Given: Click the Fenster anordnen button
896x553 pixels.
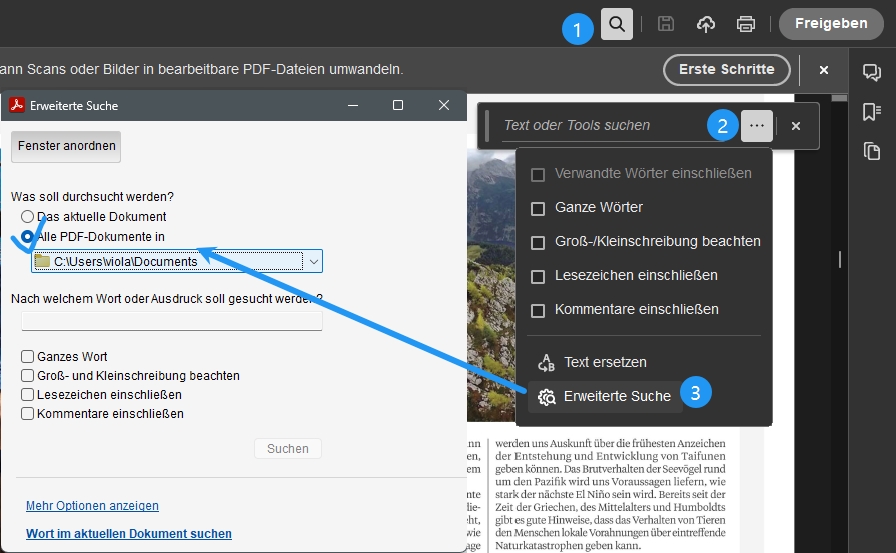Looking at the screenshot, I should coord(66,146).
